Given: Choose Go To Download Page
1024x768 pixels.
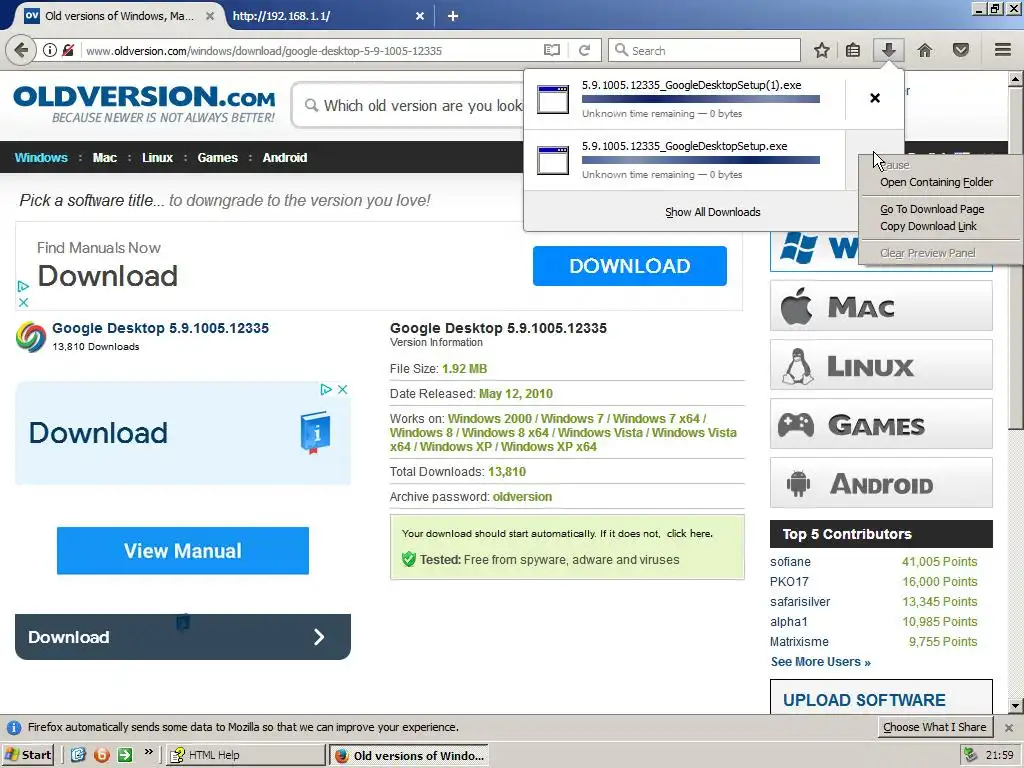Looking at the screenshot, I should [932, 209].
